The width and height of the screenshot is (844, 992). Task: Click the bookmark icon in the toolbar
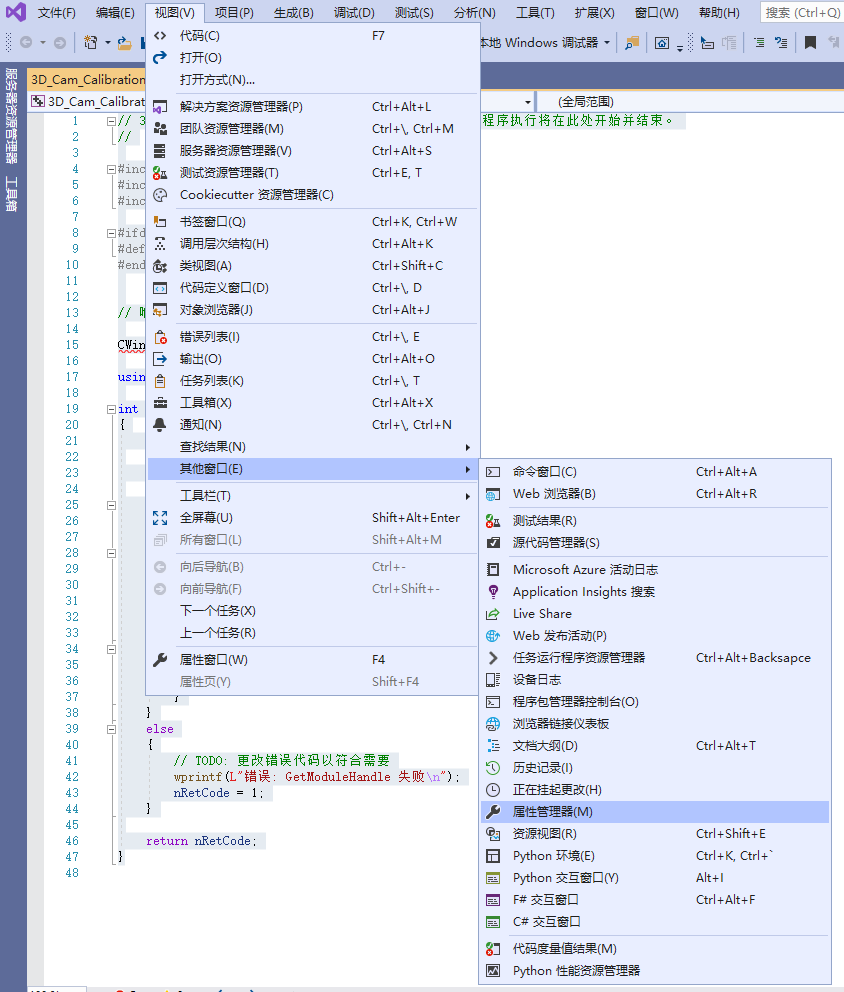[810, 43]
